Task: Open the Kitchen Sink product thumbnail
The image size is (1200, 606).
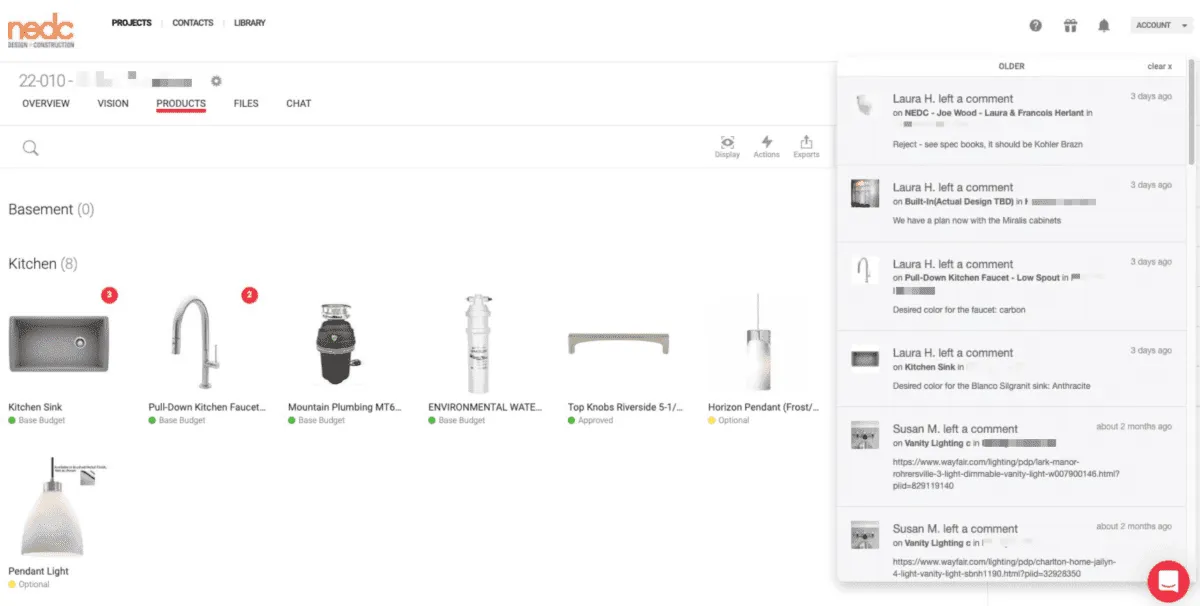Action: coord(58,344)
